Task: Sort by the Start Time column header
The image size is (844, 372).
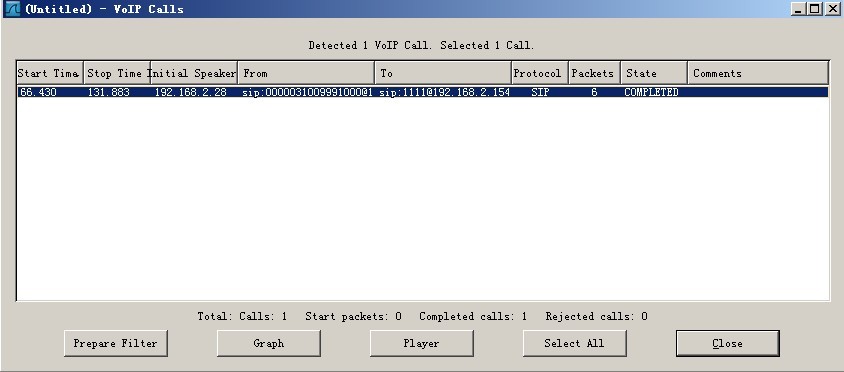Action: click(x=50, y=73)
